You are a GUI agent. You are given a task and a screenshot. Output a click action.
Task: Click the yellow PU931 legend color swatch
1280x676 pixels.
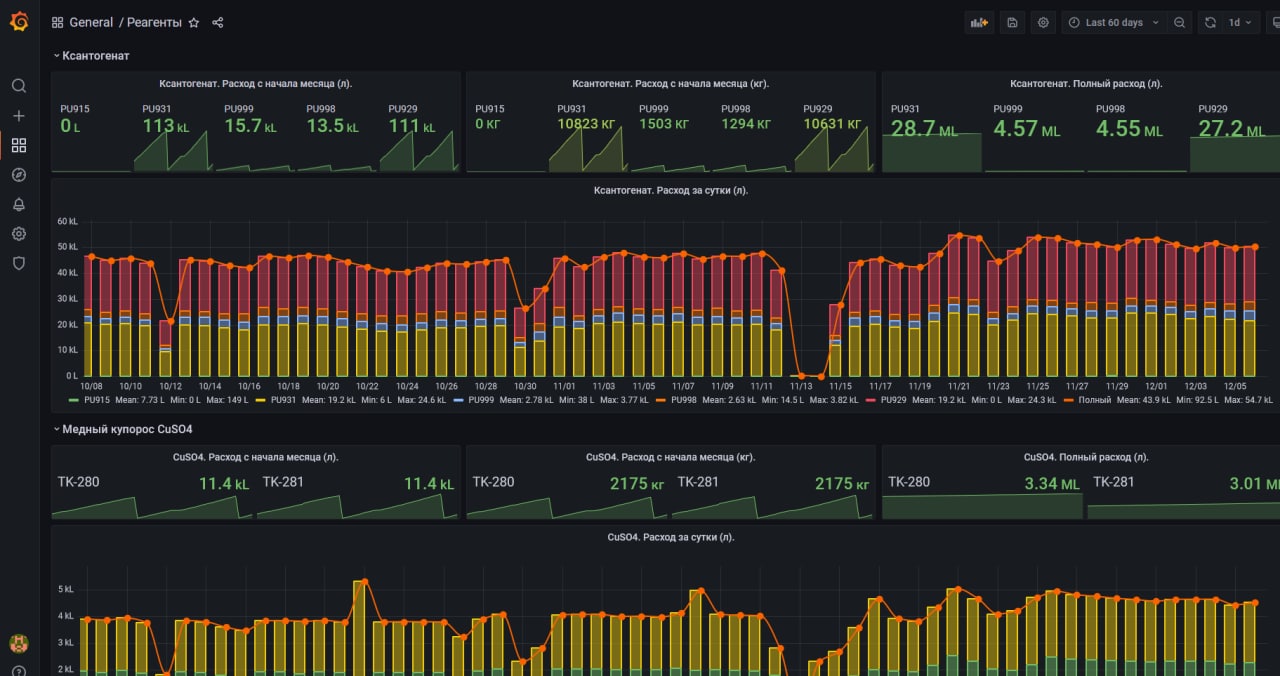click(262, 400)
